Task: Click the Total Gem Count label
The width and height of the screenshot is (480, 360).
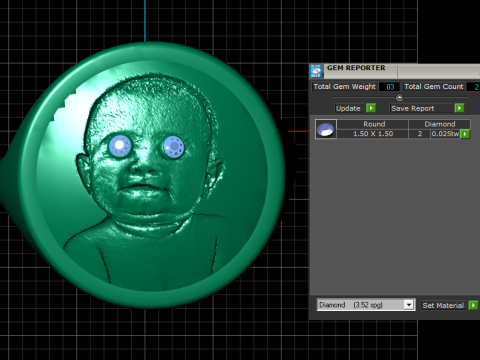Action: pyautogui.click(x=434, y=87)
